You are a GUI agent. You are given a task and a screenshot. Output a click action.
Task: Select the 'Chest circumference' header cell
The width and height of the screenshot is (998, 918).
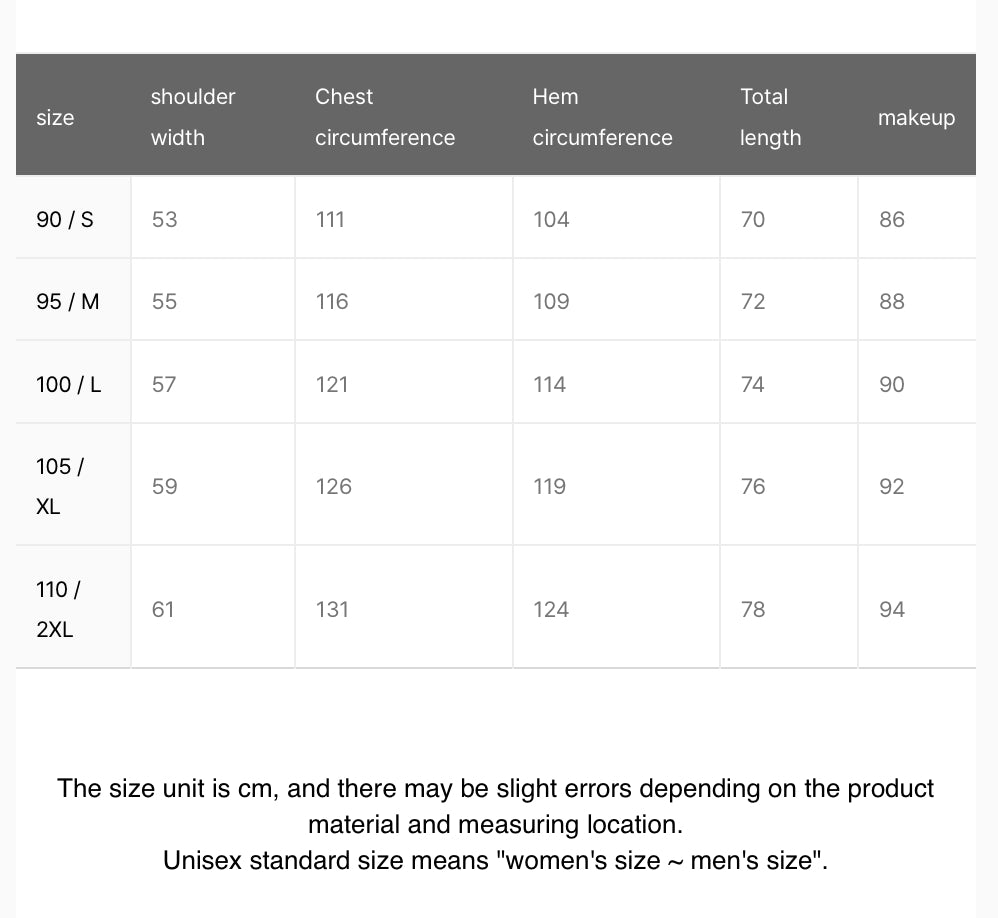(x=385, y=117)
